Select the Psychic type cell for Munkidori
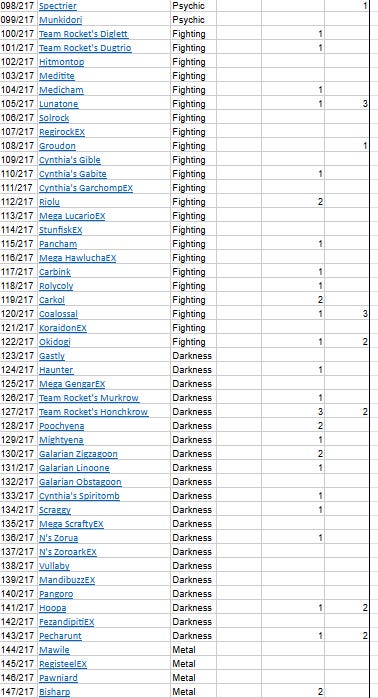The height and width of the screenshot is (698, 378). point(193,20)
